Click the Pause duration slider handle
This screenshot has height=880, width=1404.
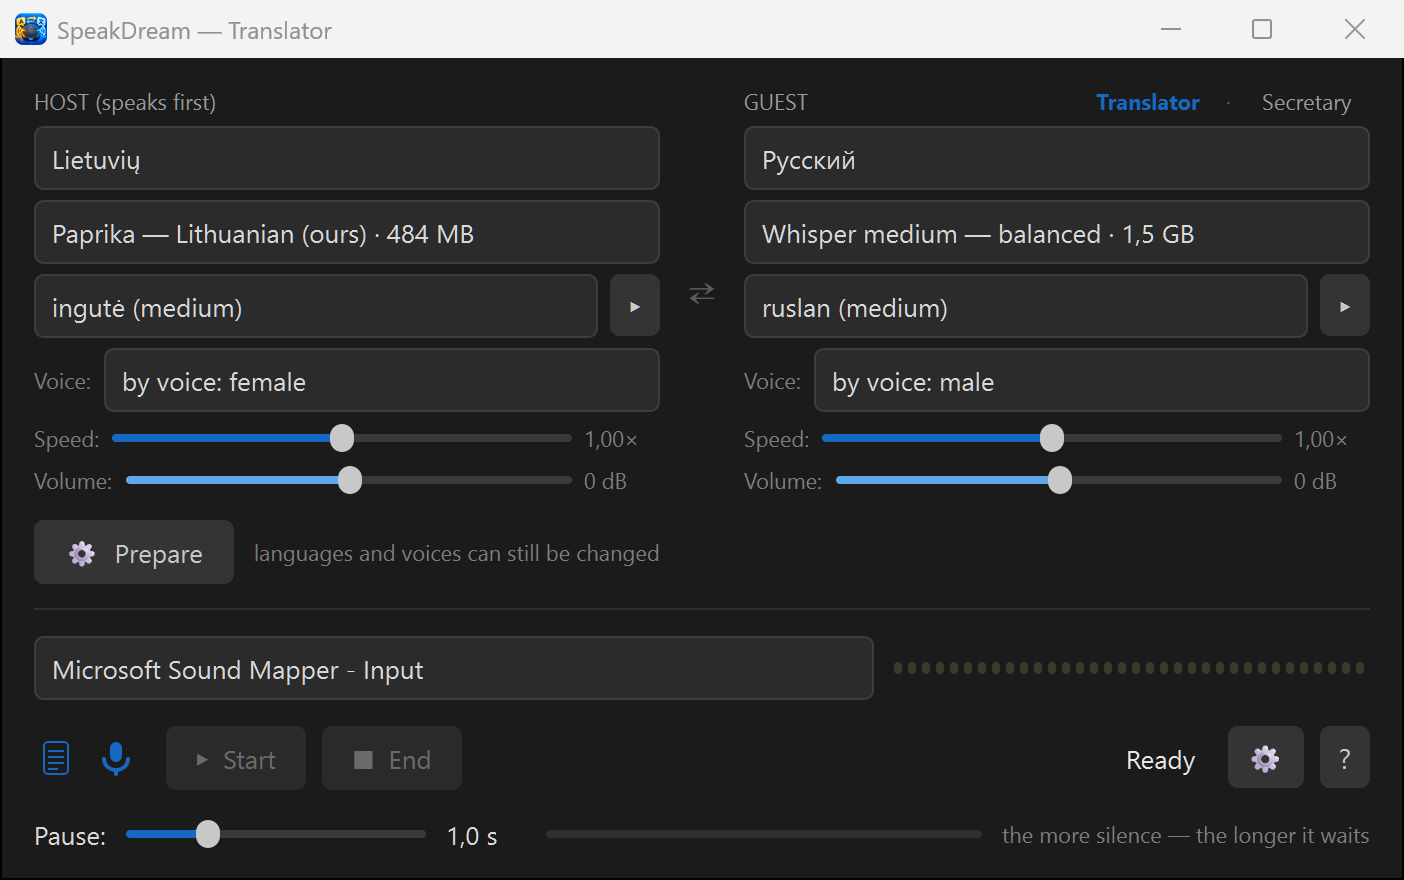tap(208, 834)
